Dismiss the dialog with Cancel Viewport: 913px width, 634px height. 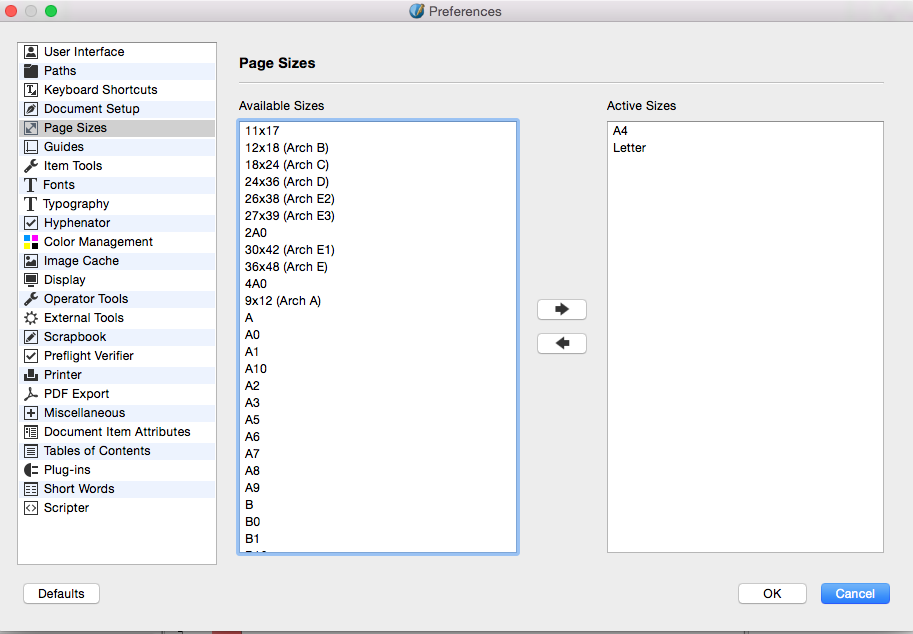(855, 594)
